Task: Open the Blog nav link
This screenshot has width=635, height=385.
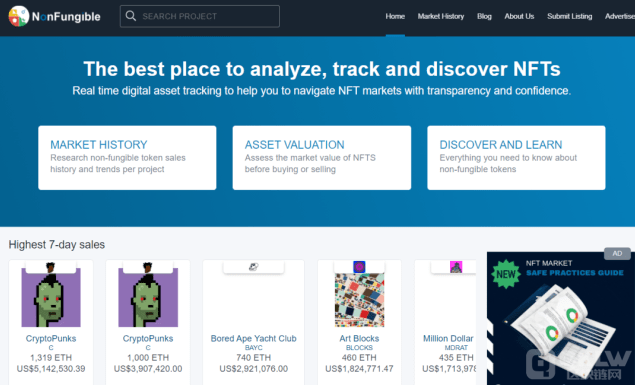Action: pyautogui.click(x=484, y=16)
